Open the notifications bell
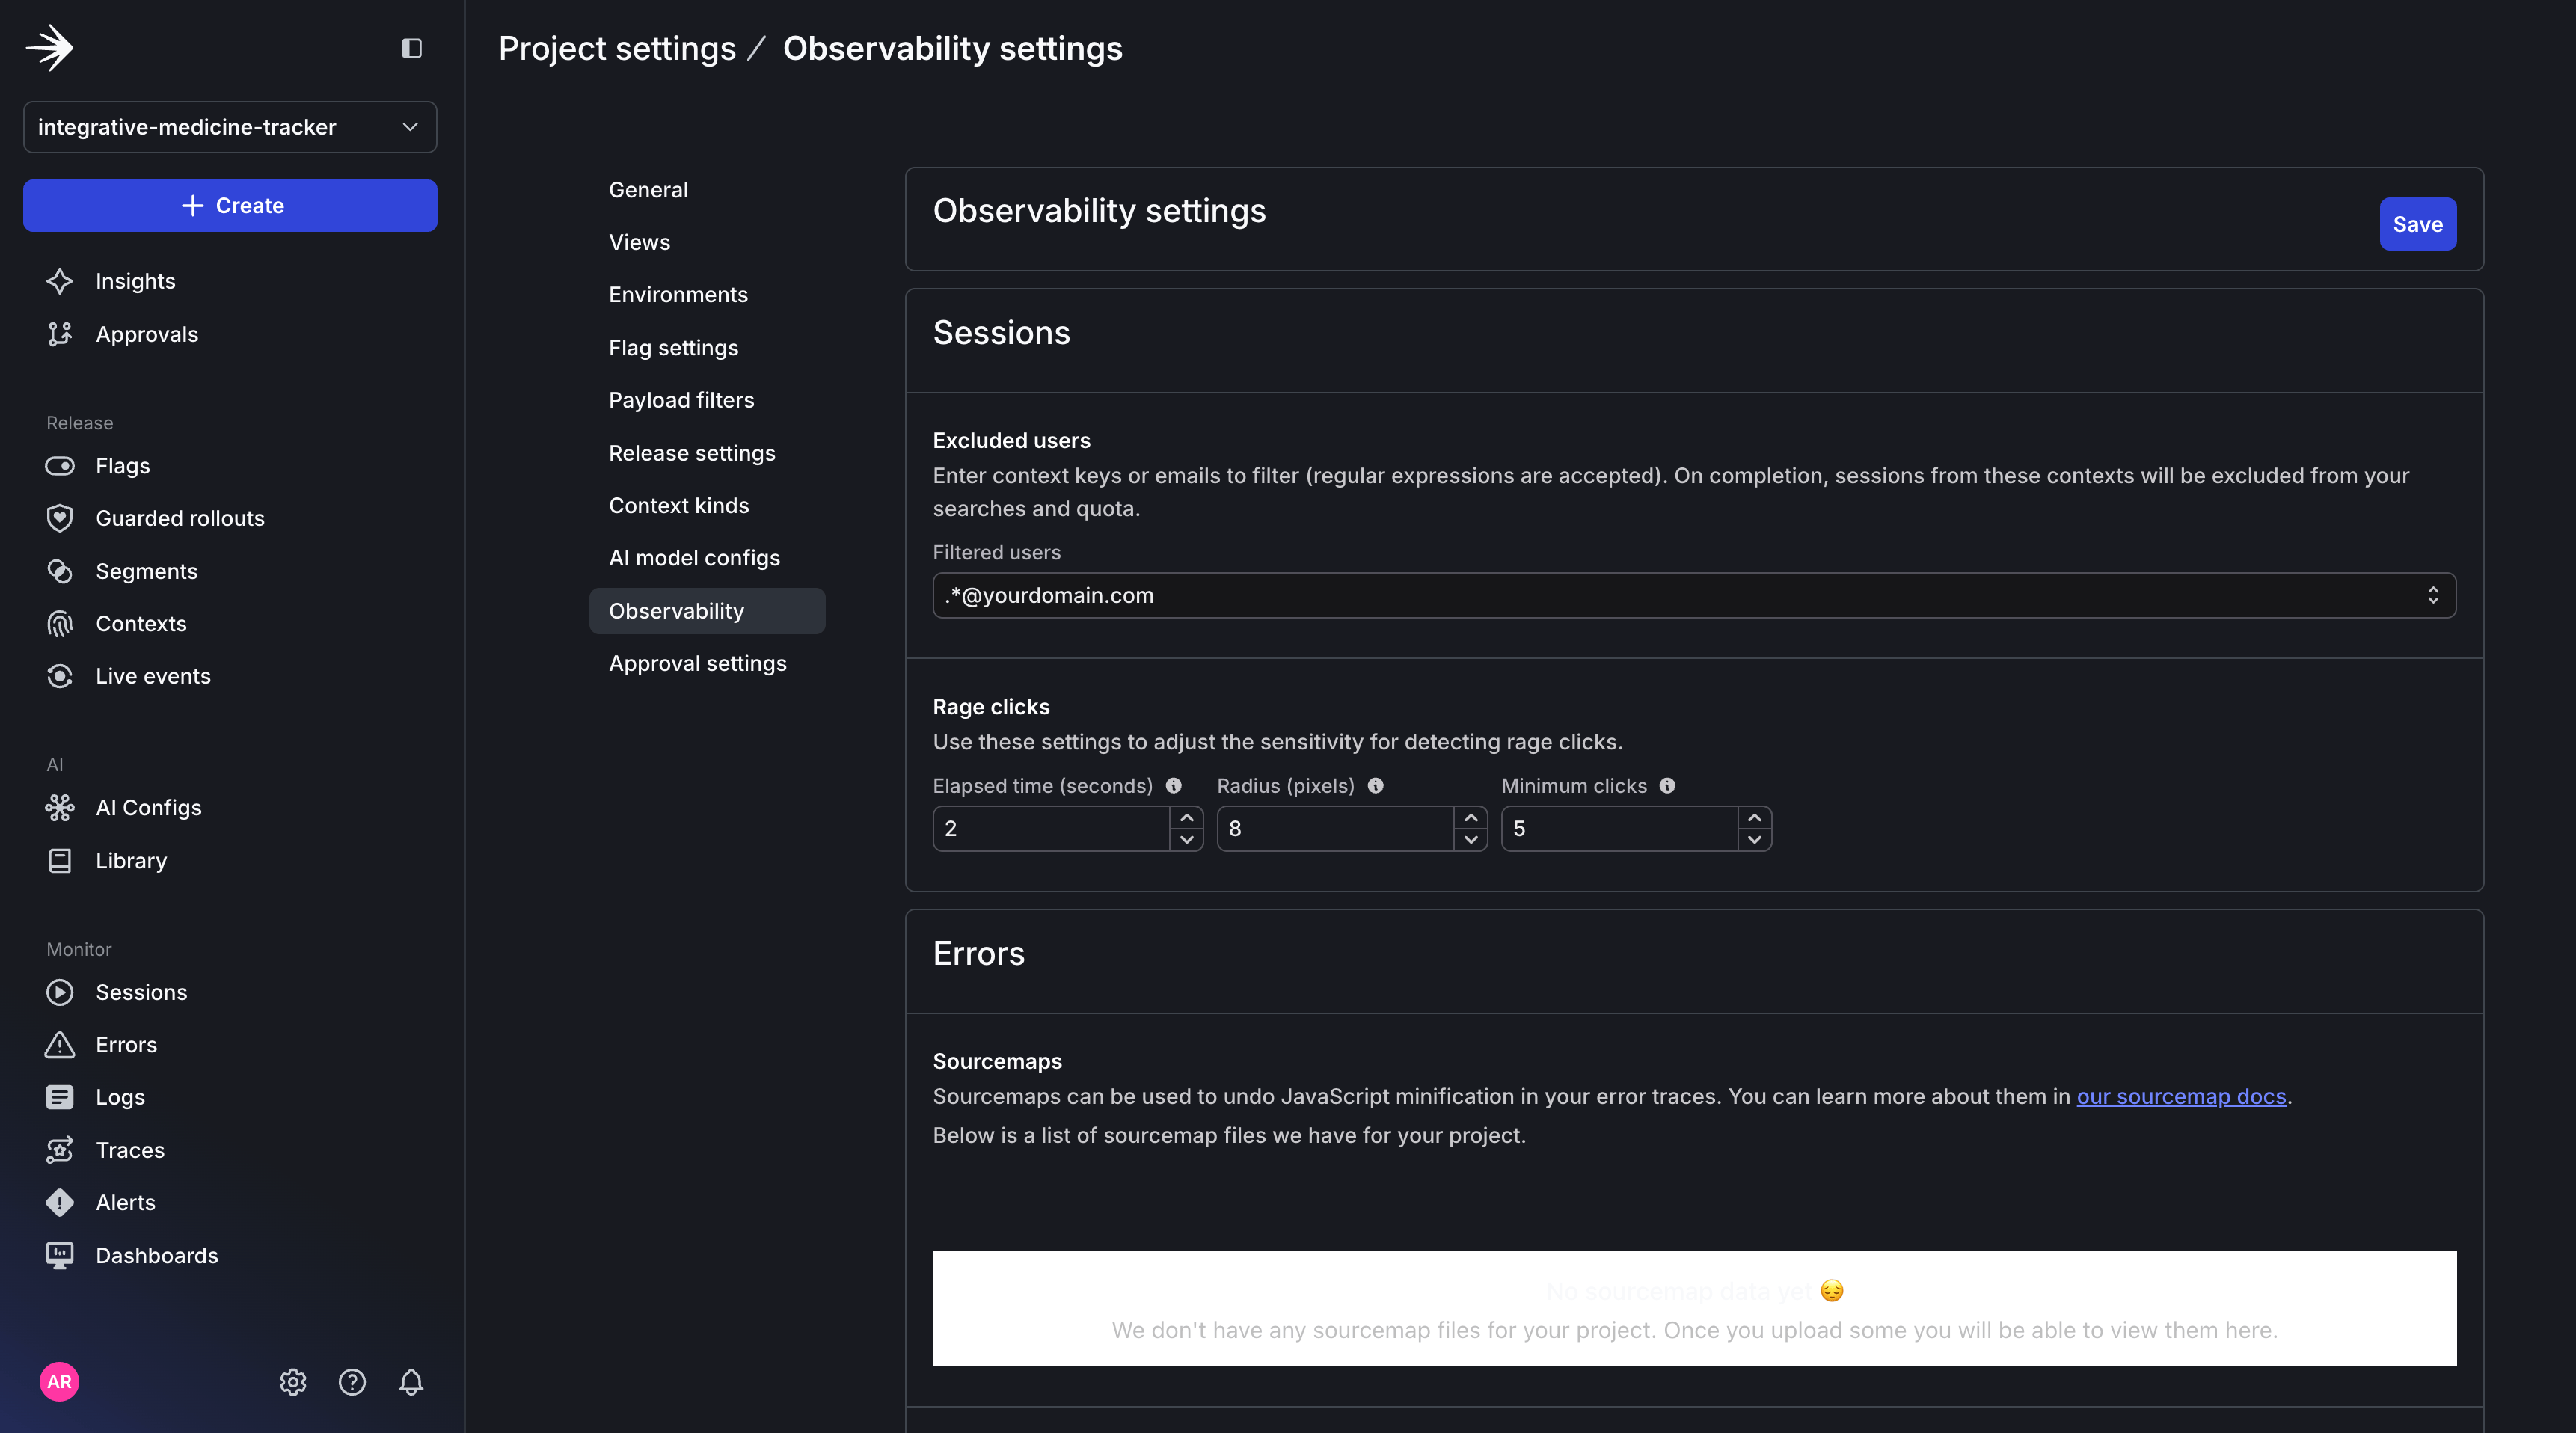The image size is (2576, 1433). (411, 1382)
